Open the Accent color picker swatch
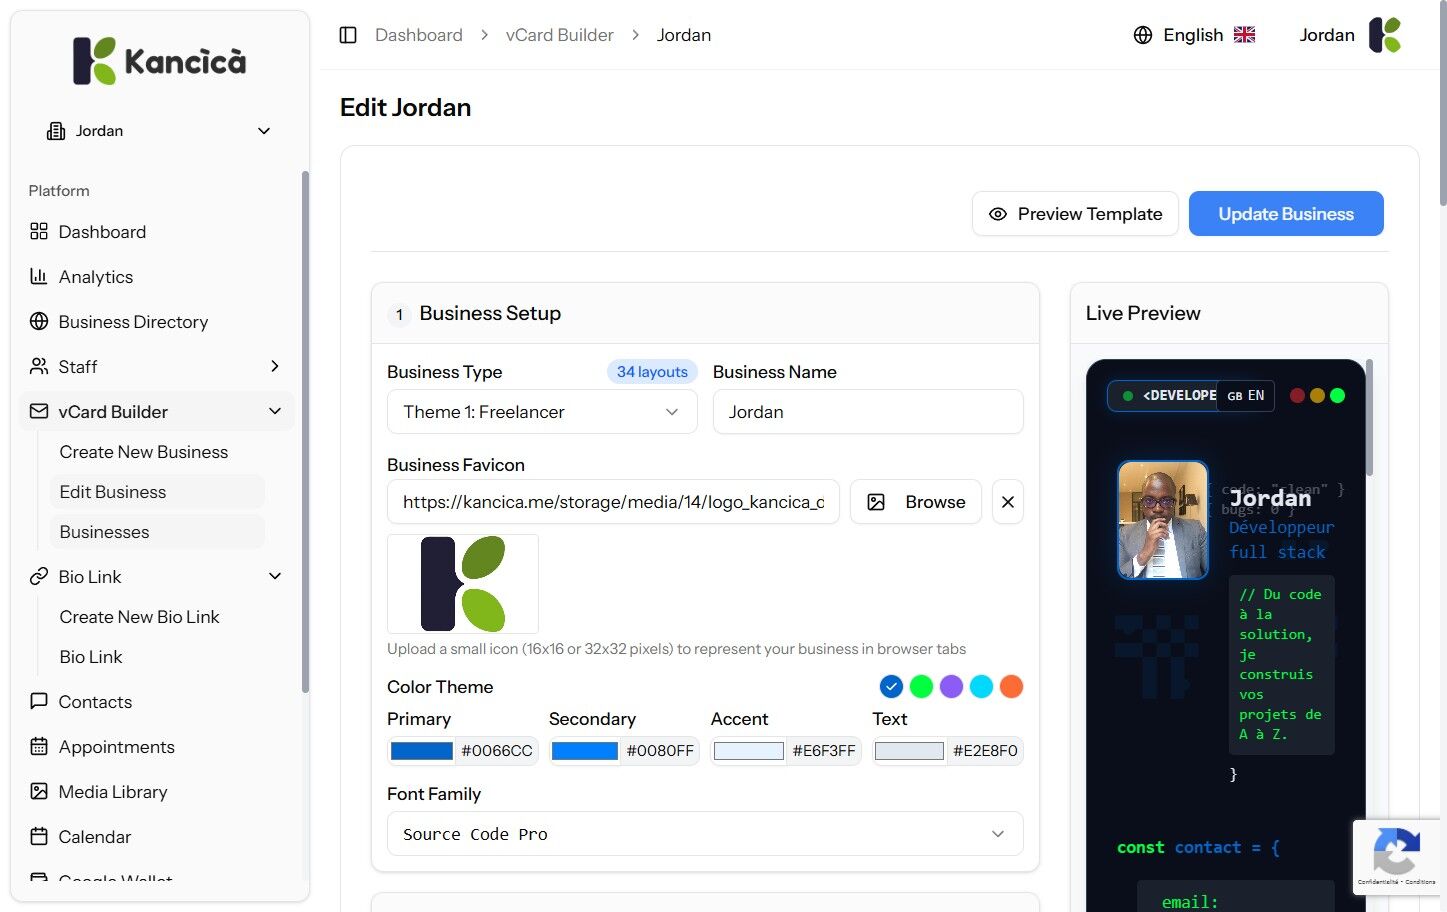Viewport: 1447px width, 912px height. click(749, 751)
